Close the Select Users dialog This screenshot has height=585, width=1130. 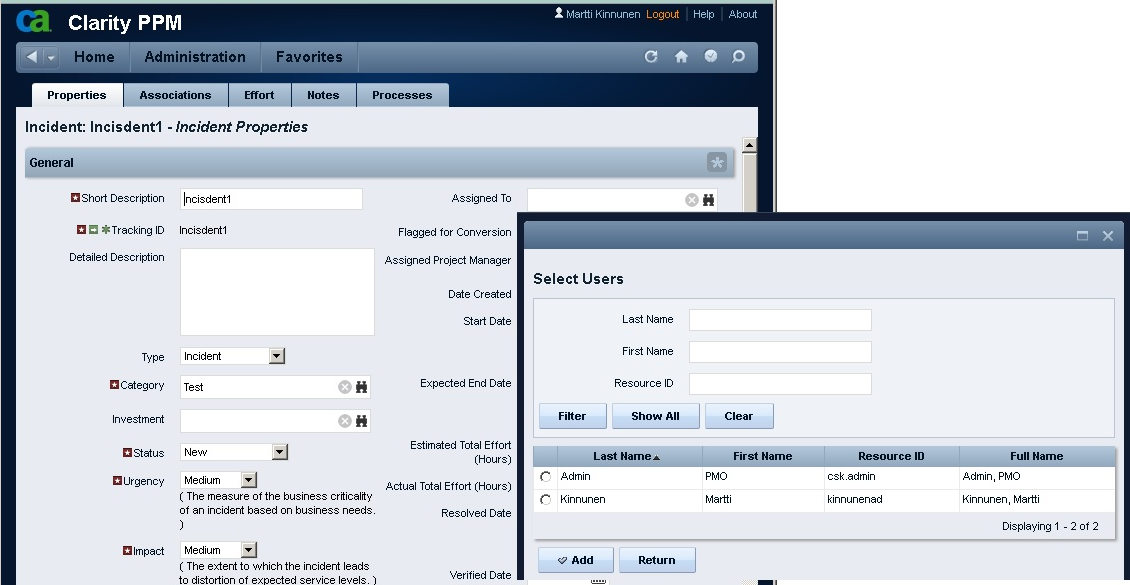coord(1108,236)
